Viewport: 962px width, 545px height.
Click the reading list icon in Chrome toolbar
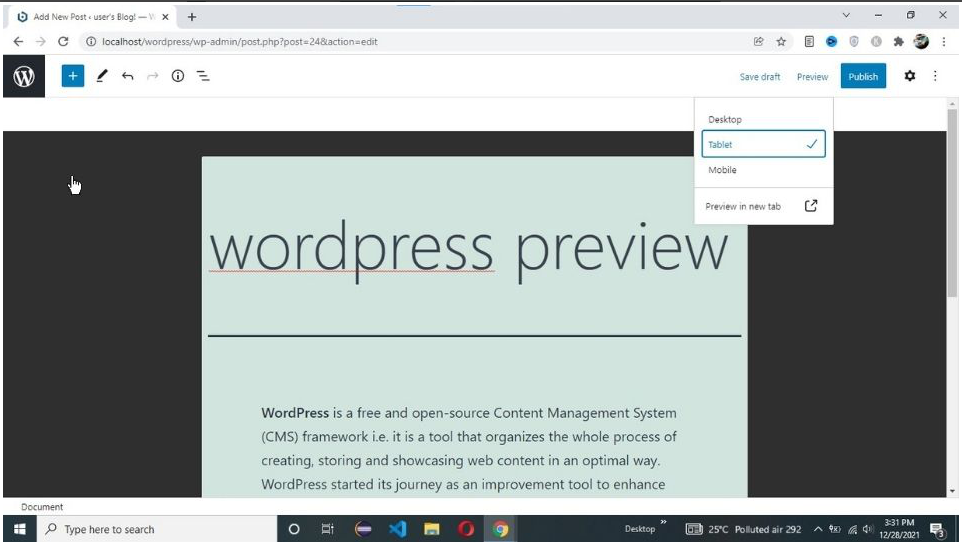point(809,42)
